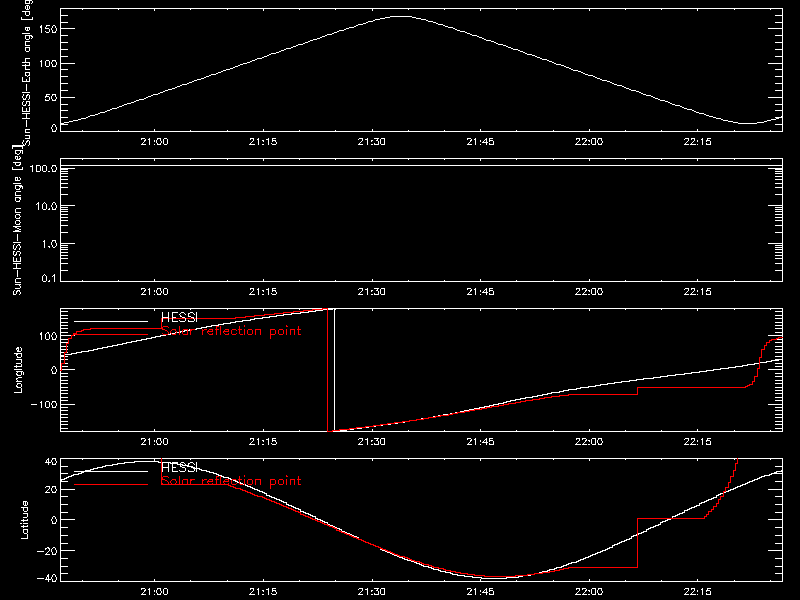Viewport: 800px width, 600px height.
Task: Click the "-100" tick on Longitude axis
Action: coord(44,404)
